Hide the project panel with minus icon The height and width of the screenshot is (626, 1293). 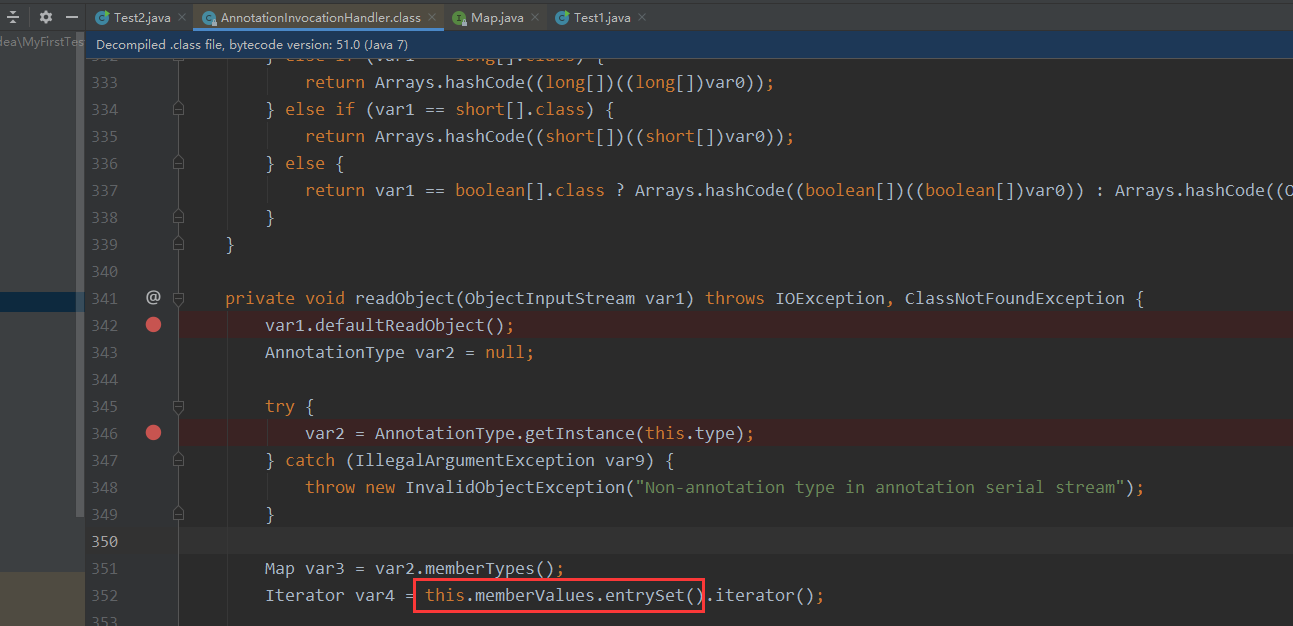72,17
